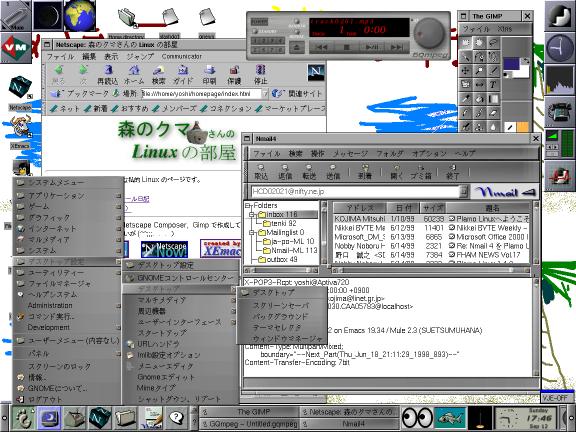This screenshot has height=432, width=576.
Task: Open the help question-mark icon on panel
Action: 176,418
